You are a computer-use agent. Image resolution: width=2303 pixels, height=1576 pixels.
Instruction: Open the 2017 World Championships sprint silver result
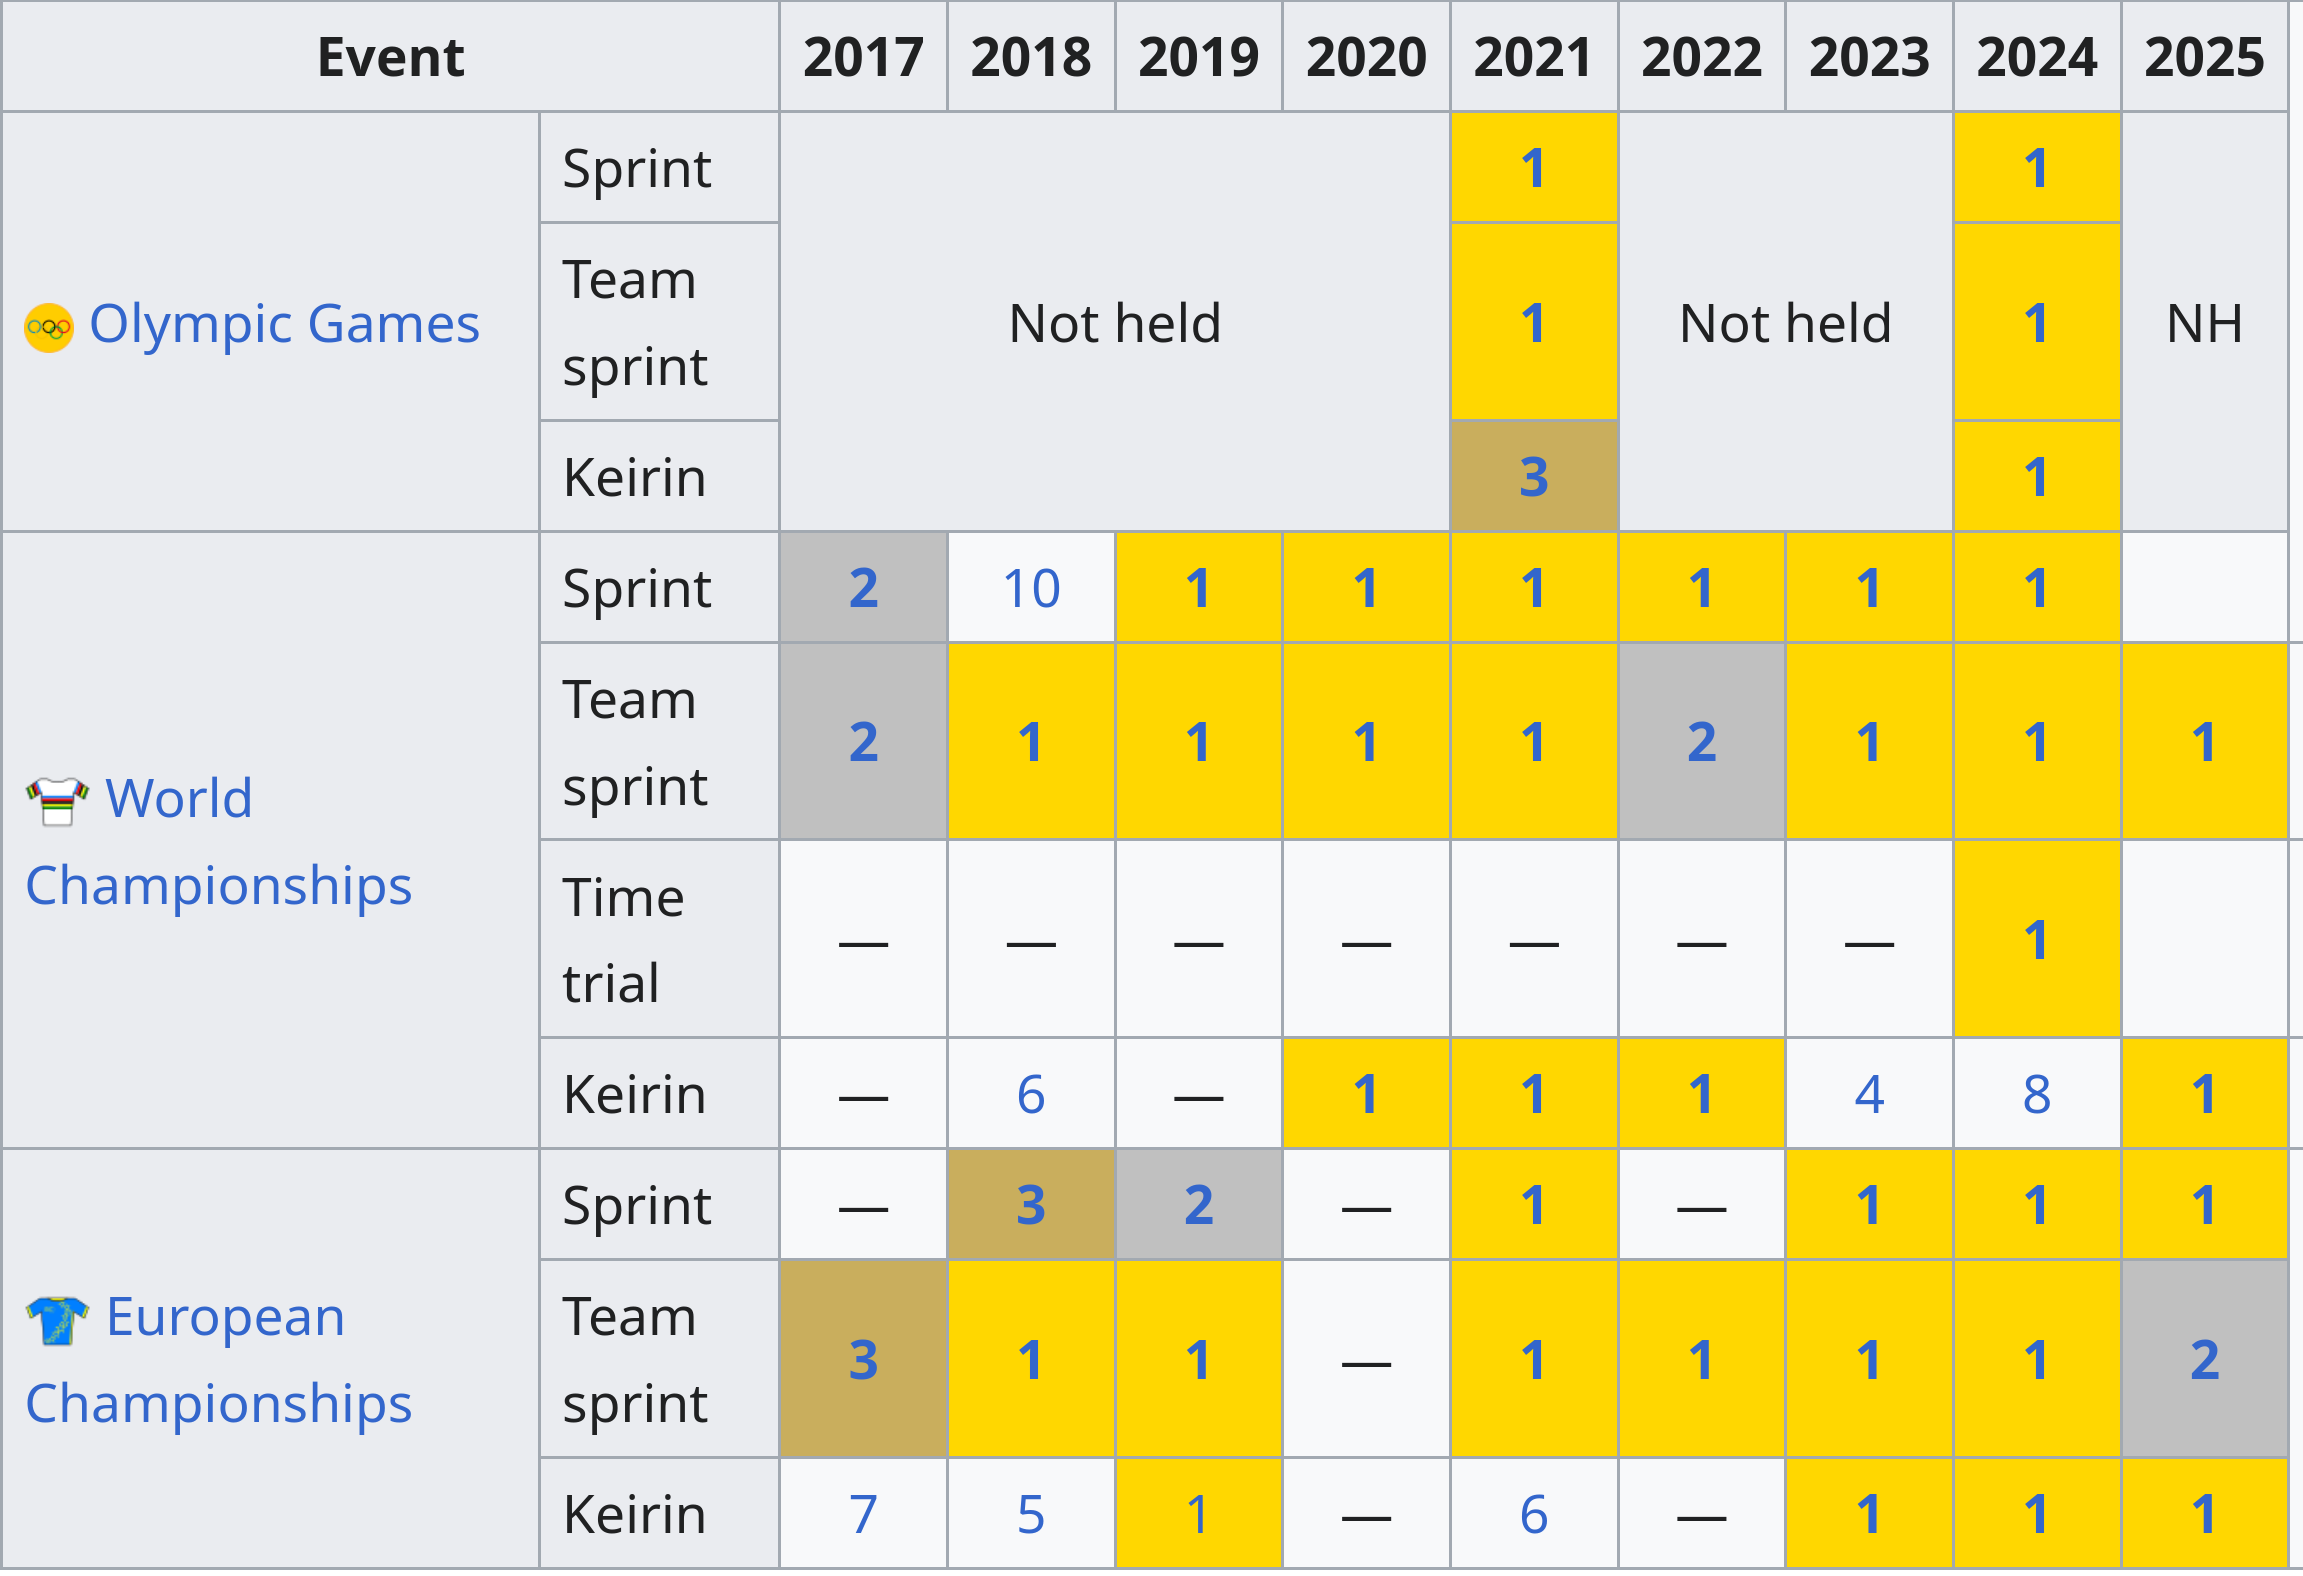point(863,588)
